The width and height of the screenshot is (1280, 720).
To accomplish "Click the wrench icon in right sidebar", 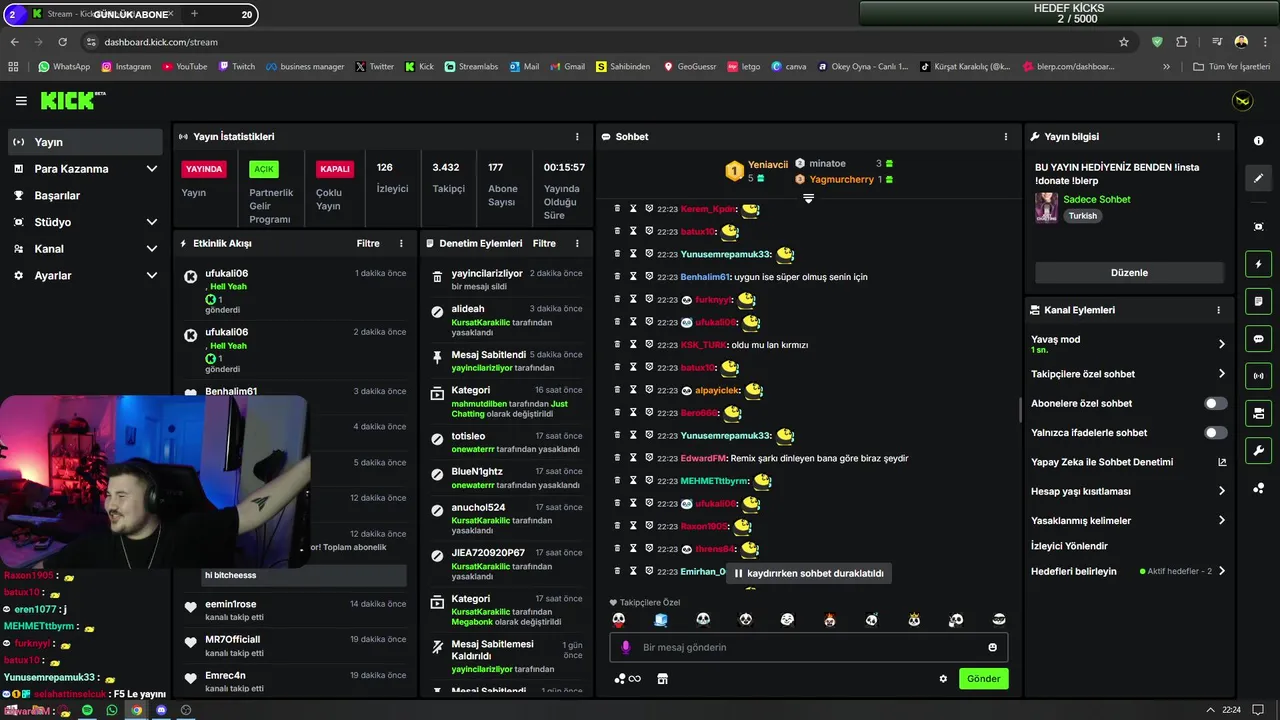I will coord(1258,450).
